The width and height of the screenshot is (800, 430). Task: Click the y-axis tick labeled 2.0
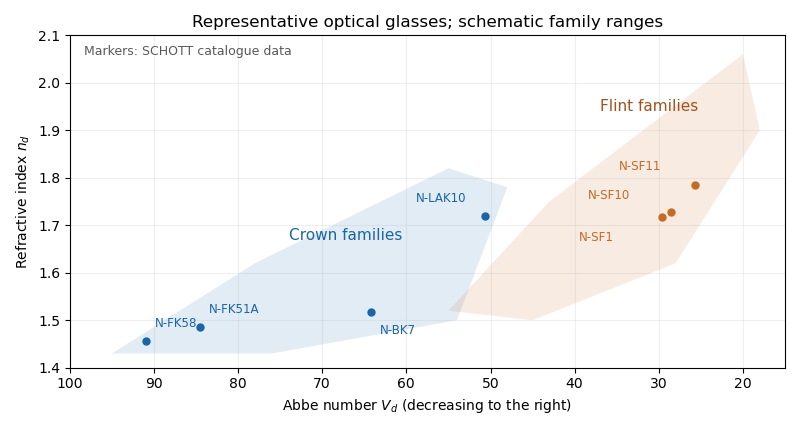tap(49, 83)
